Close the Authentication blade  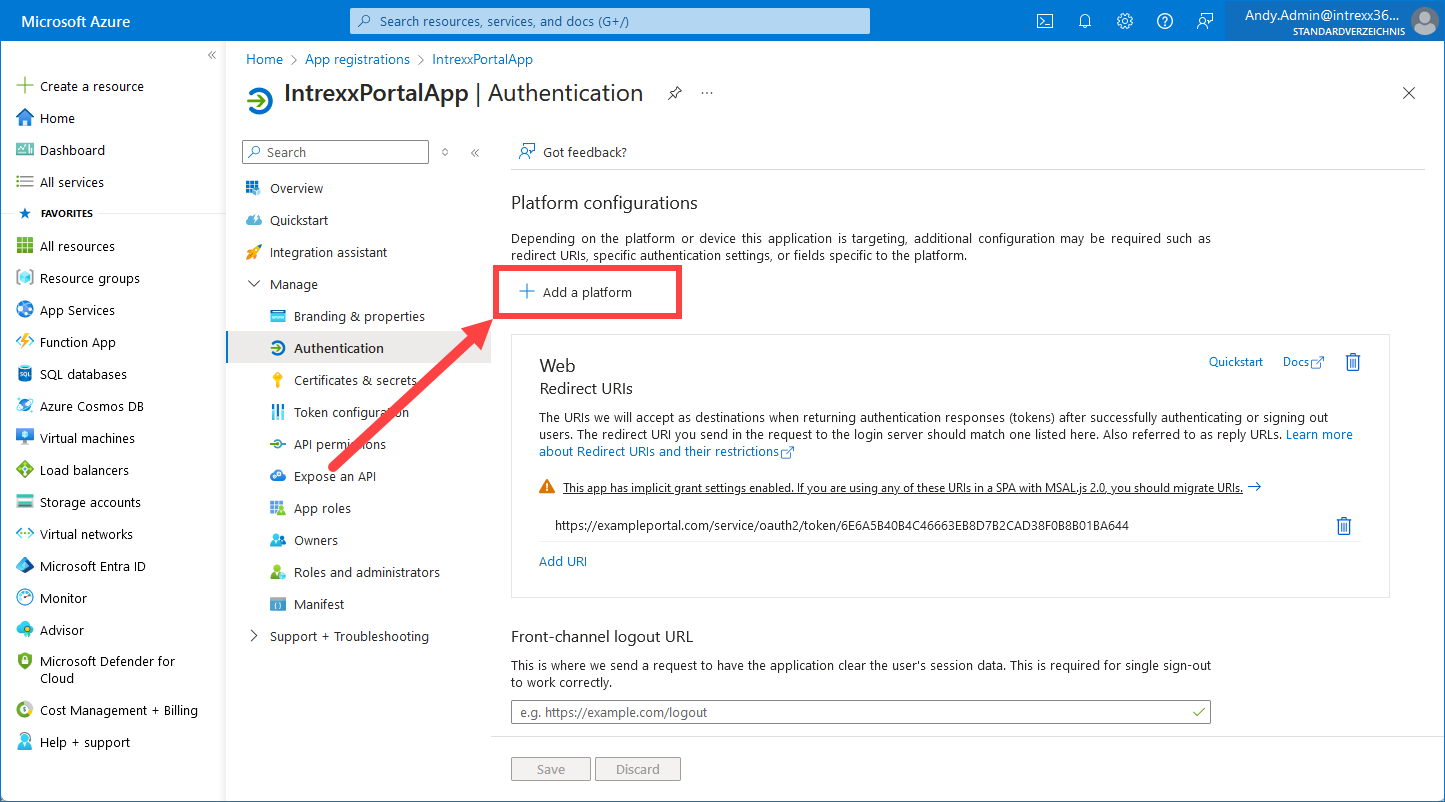[x=1409, y=93]
